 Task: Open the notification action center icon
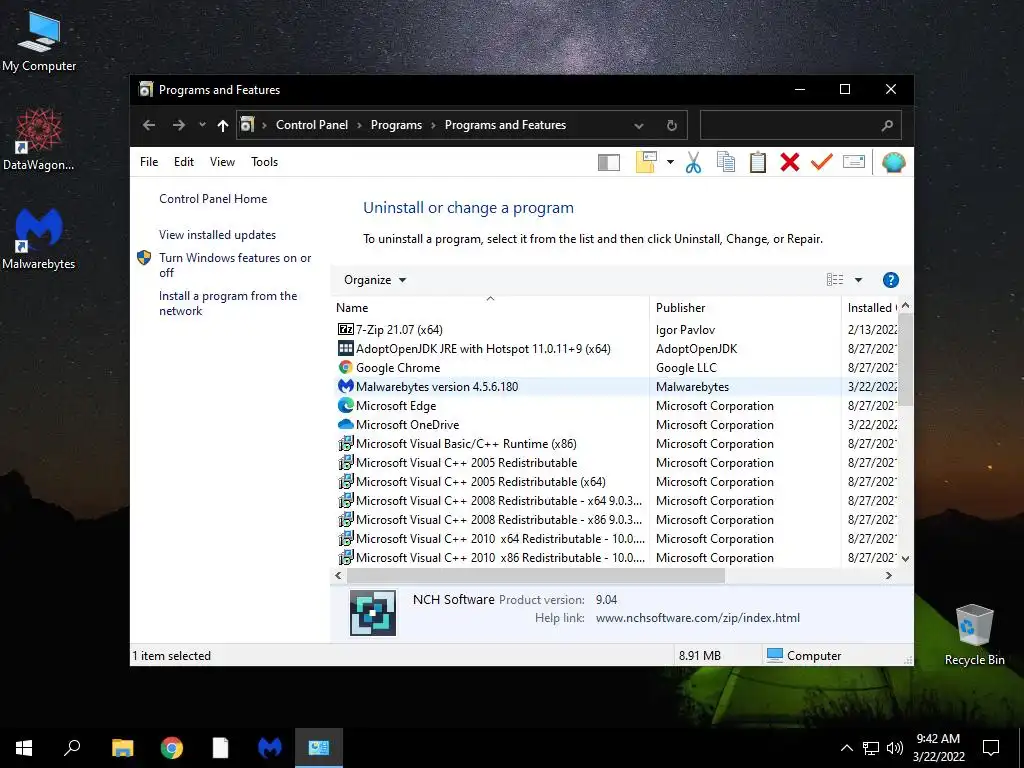click(x=991, y=748)
